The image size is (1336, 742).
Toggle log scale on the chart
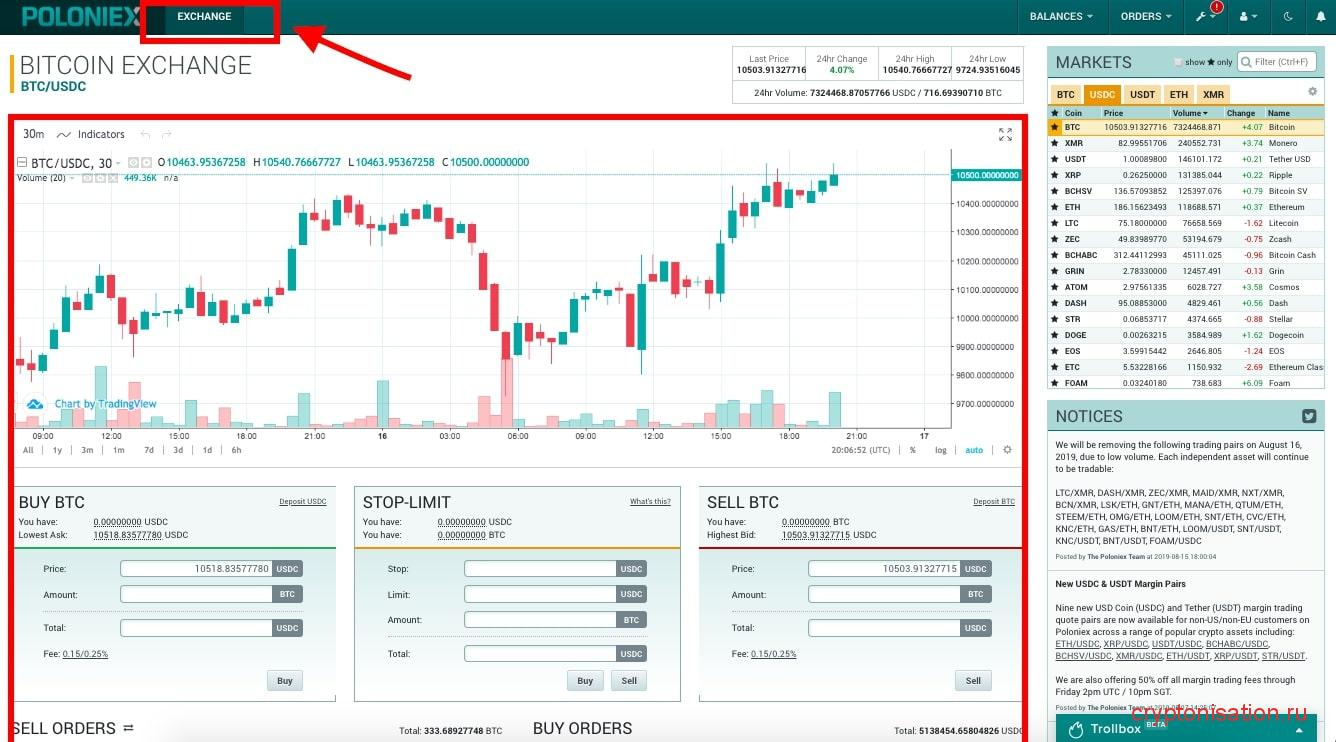tap(941, 450)
